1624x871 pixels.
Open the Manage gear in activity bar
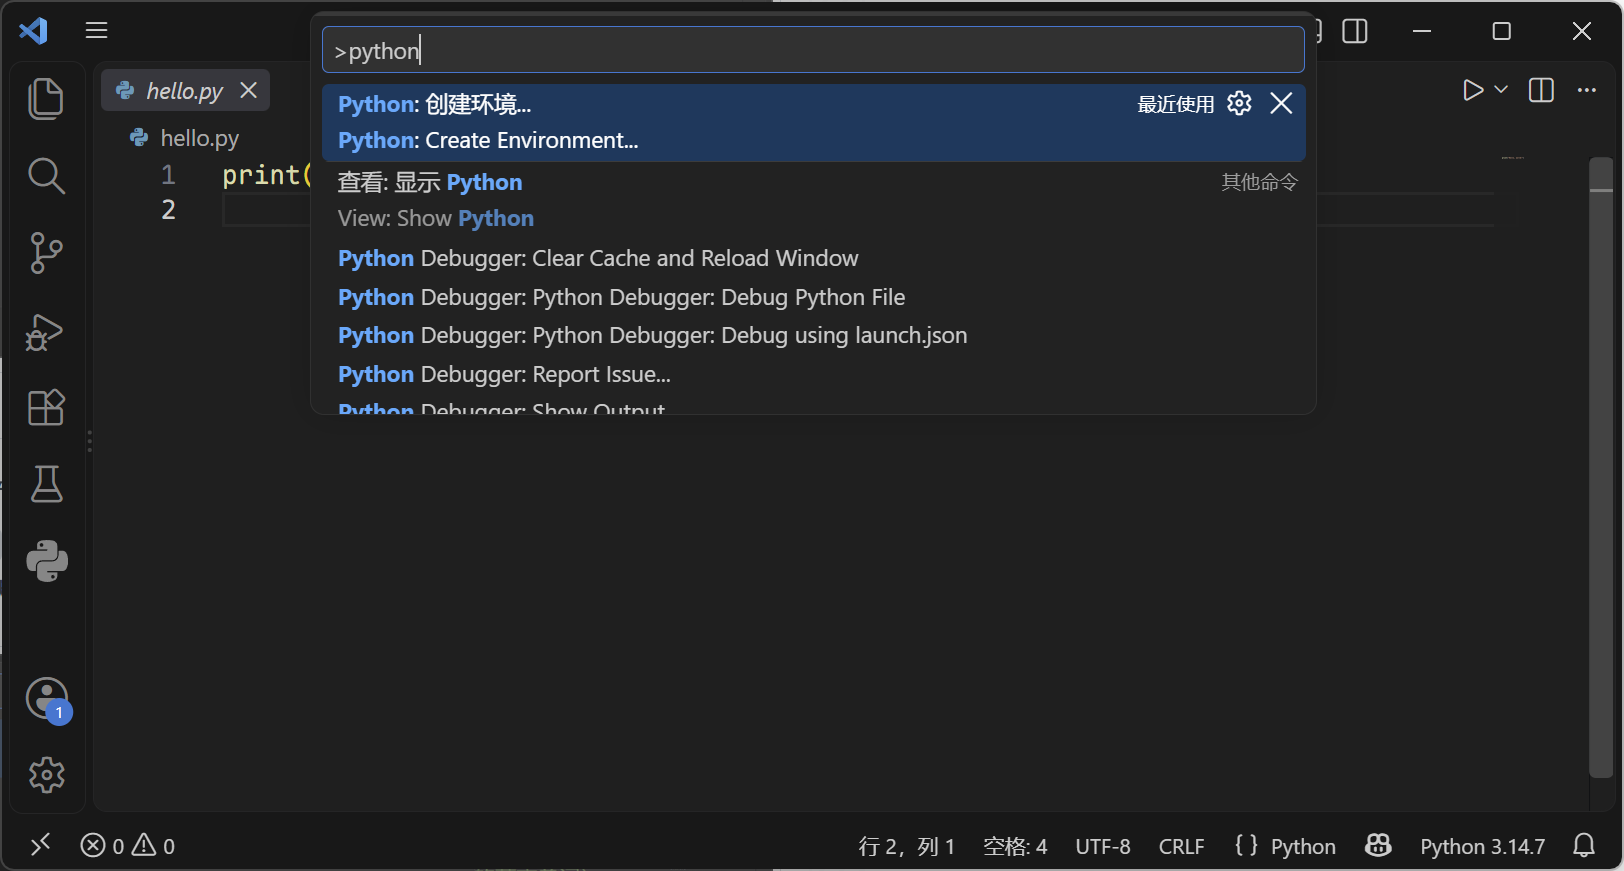pyautogui.click(x=46, y=775)
